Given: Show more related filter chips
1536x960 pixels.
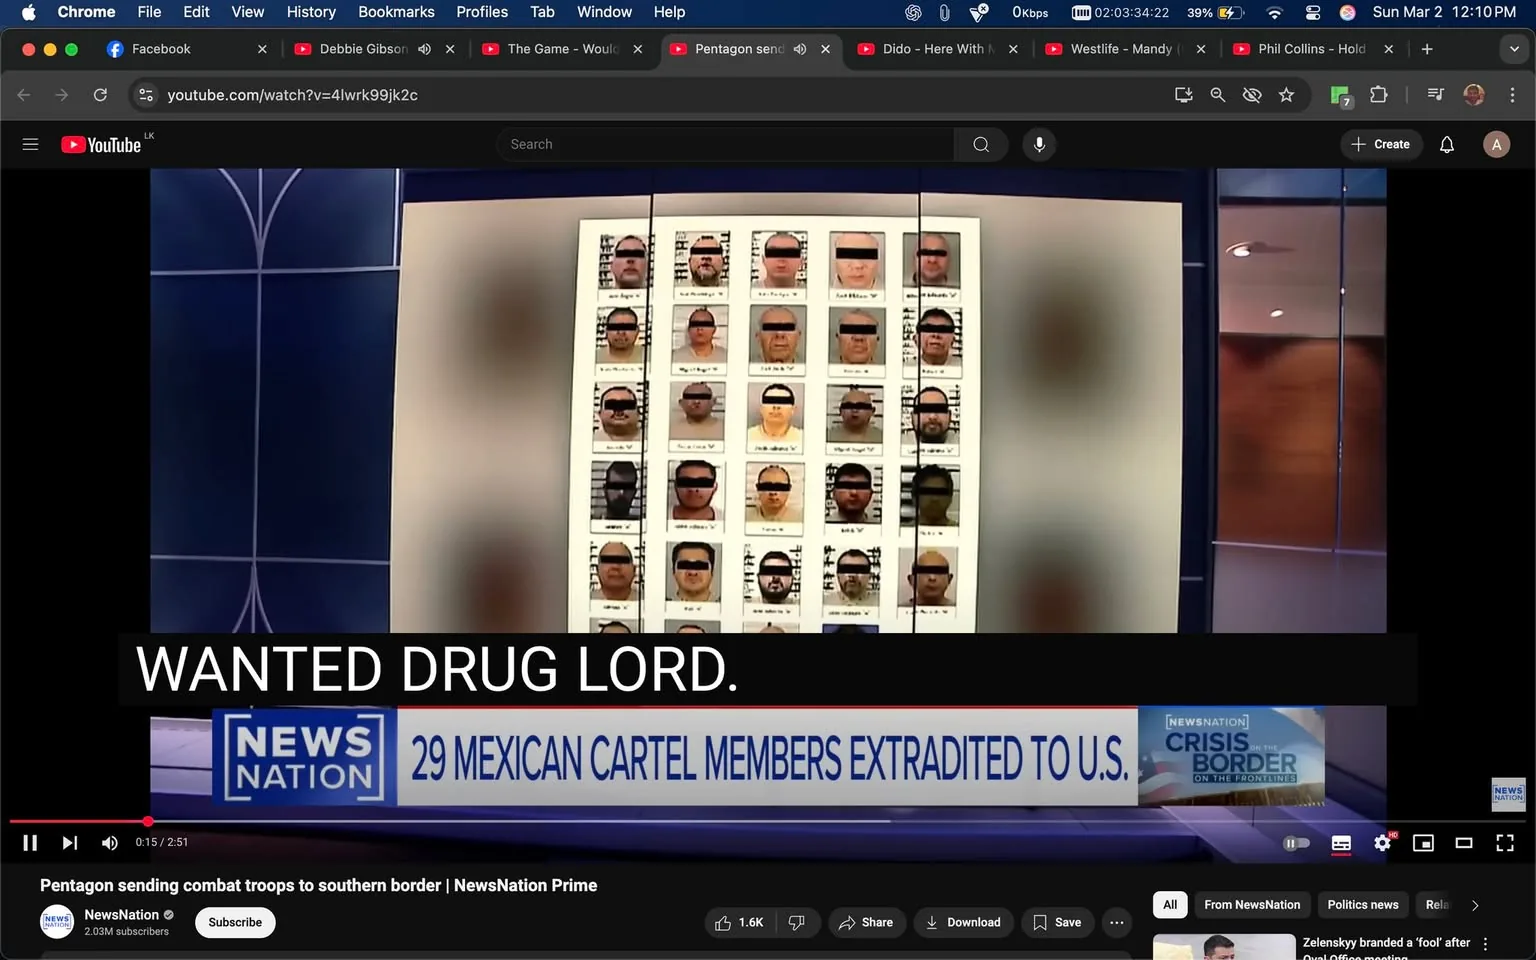Looking at the screenshot, I should (x=1475, y=904).
